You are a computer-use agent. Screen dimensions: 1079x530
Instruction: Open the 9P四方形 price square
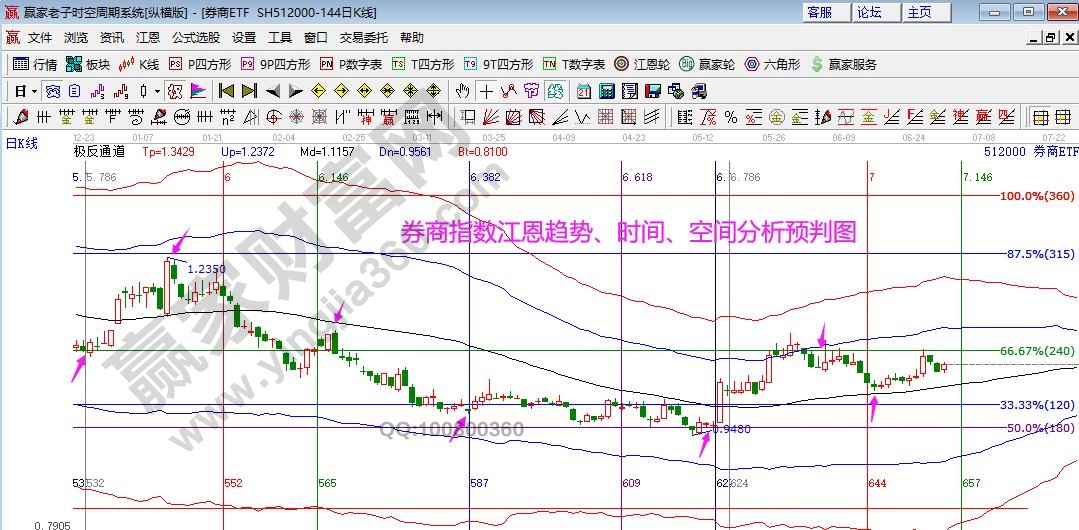(275, 64)
